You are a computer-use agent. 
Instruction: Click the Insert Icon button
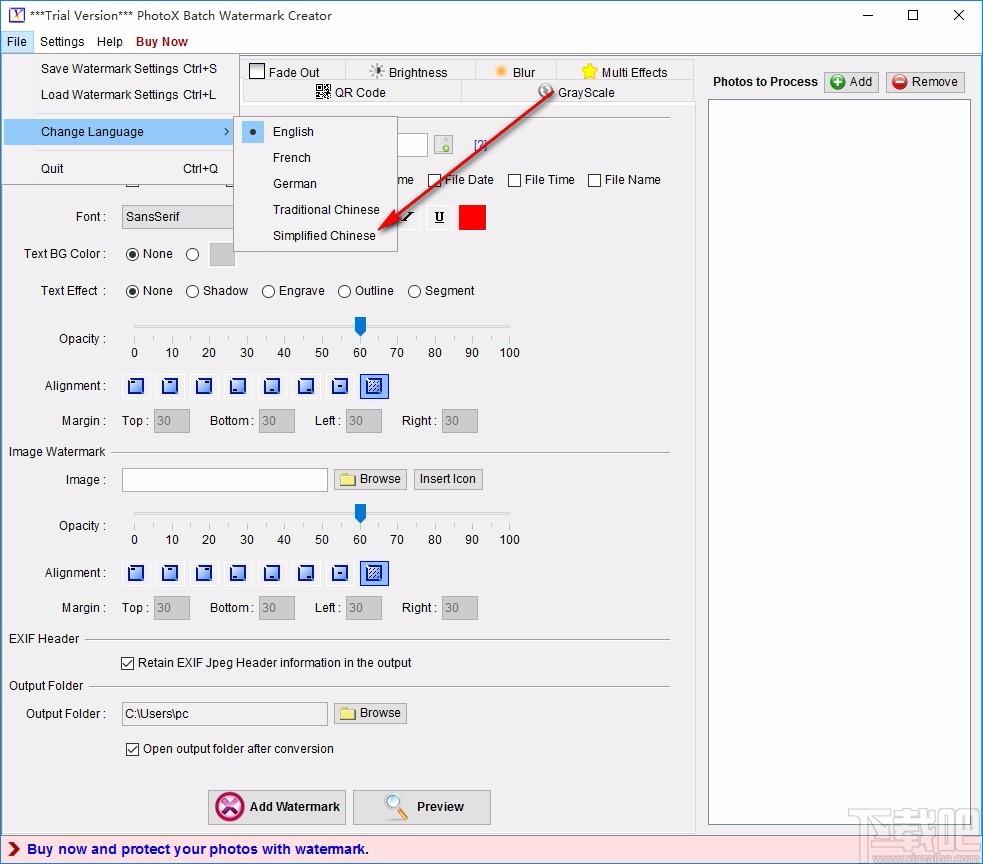coord(448,480)
